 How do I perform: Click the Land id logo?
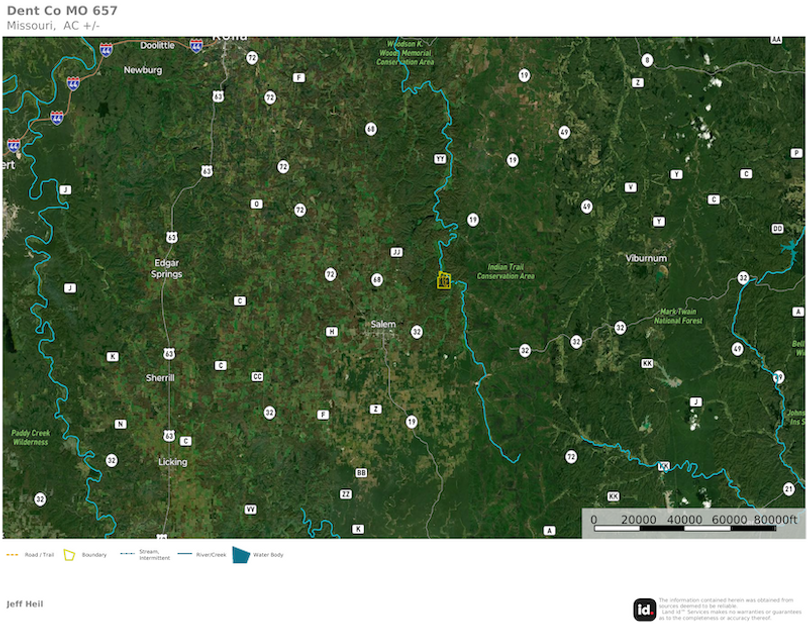(644, 610)
